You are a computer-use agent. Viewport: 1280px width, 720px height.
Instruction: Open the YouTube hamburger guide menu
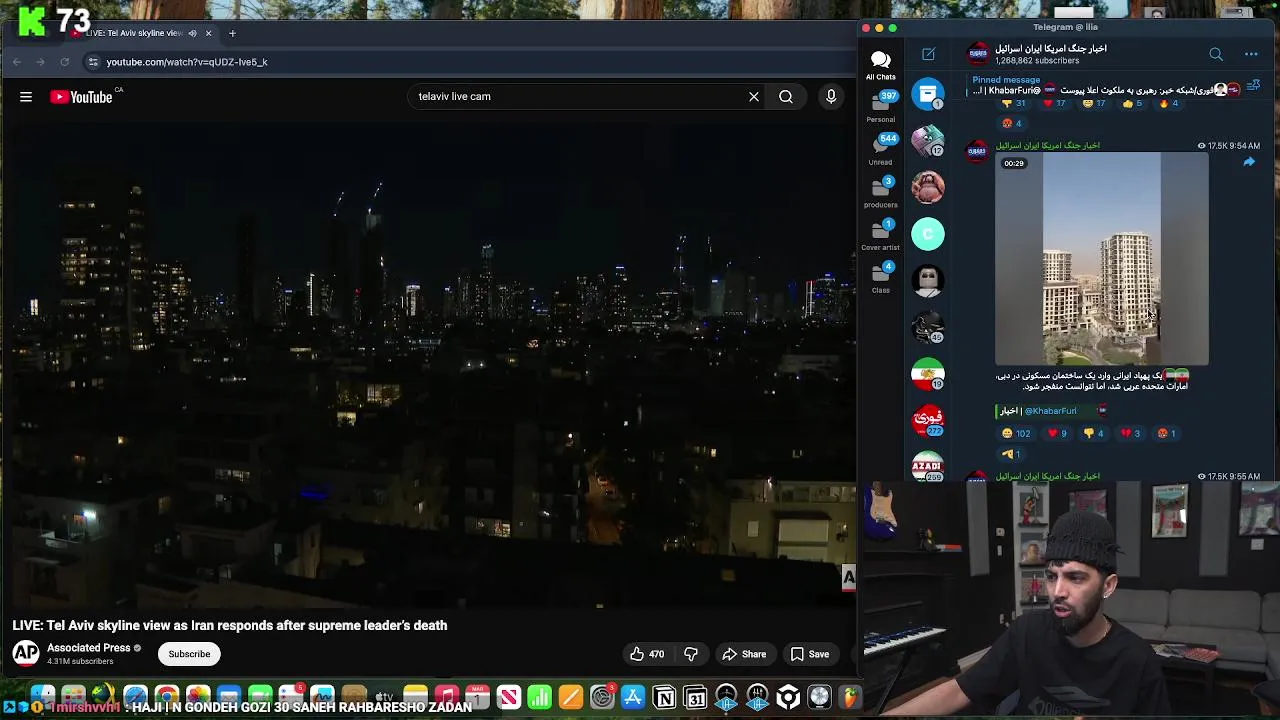pyautogui.click(x=26, y=97)
